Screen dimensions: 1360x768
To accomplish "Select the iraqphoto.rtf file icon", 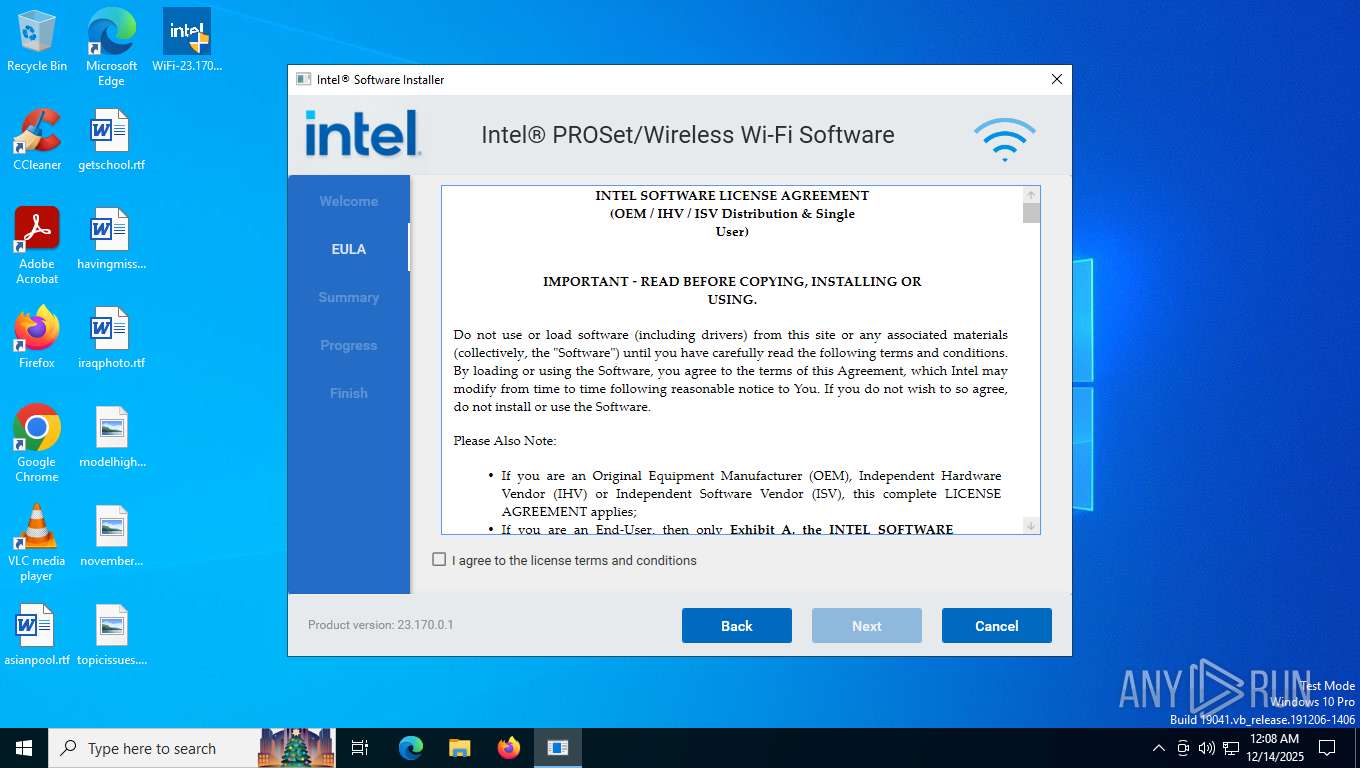I will point(111,338).
